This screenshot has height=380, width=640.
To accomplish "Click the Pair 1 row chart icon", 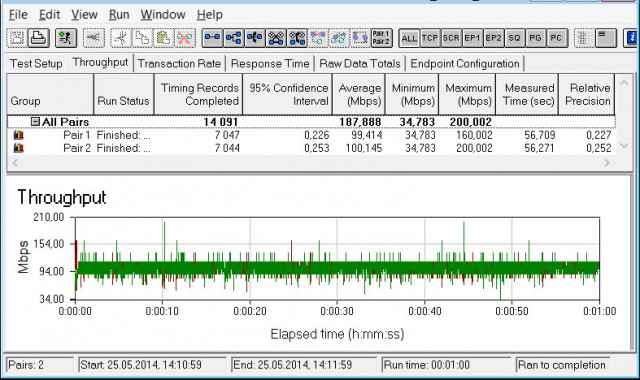I will click(19, 135).
